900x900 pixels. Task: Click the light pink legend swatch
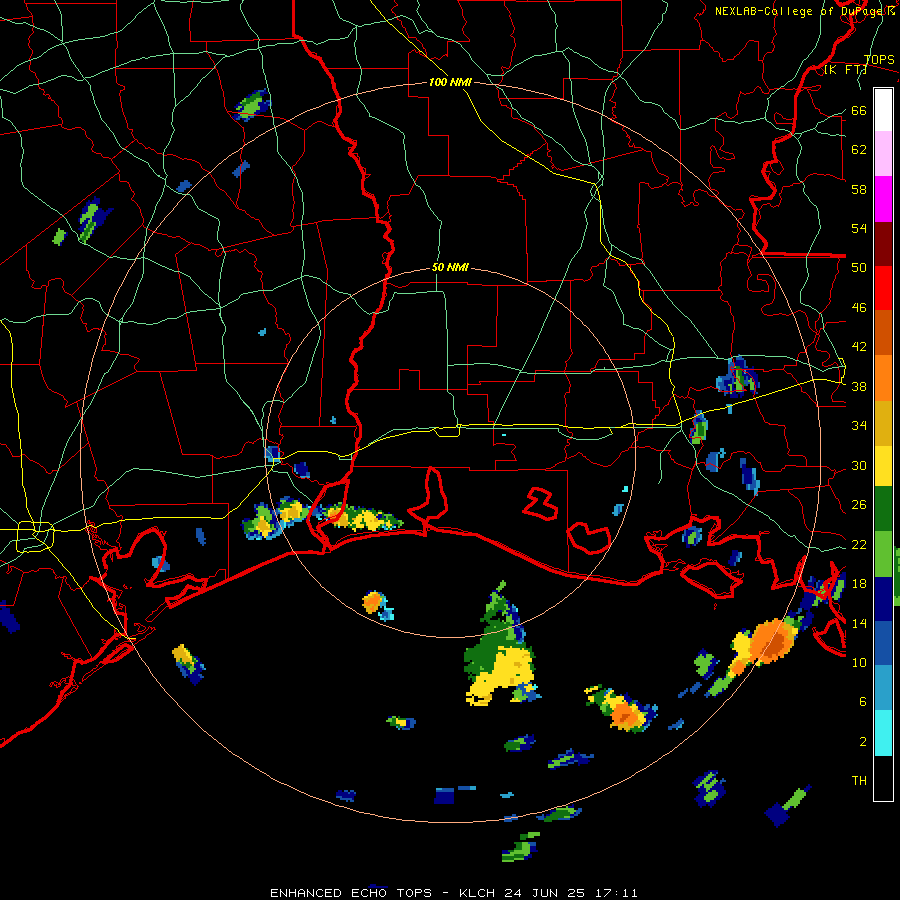(883, 154)
